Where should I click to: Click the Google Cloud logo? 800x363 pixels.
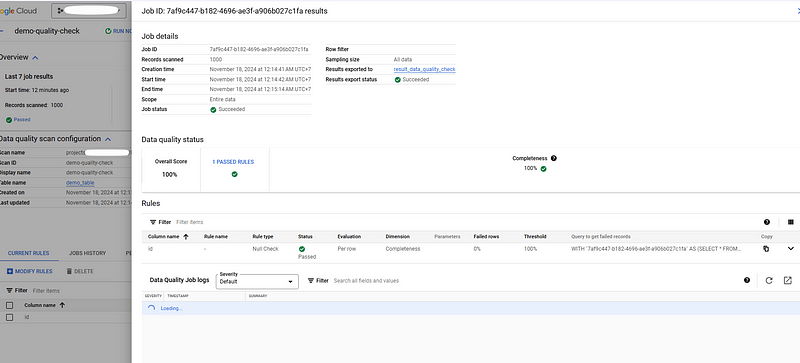pos(18,11)
